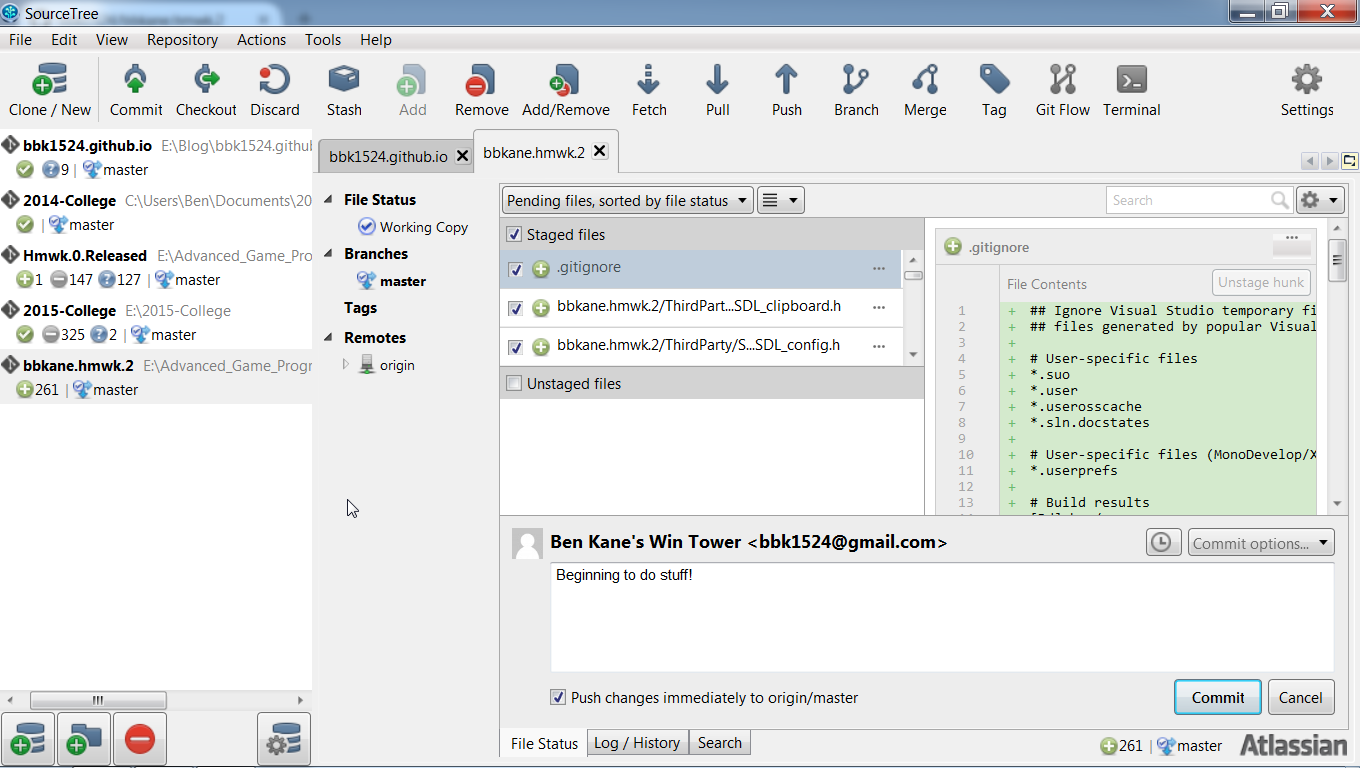1360x768 pixels.
Task: Uncheck the .gitignore staged file checkbox
Action: (516, 269)
